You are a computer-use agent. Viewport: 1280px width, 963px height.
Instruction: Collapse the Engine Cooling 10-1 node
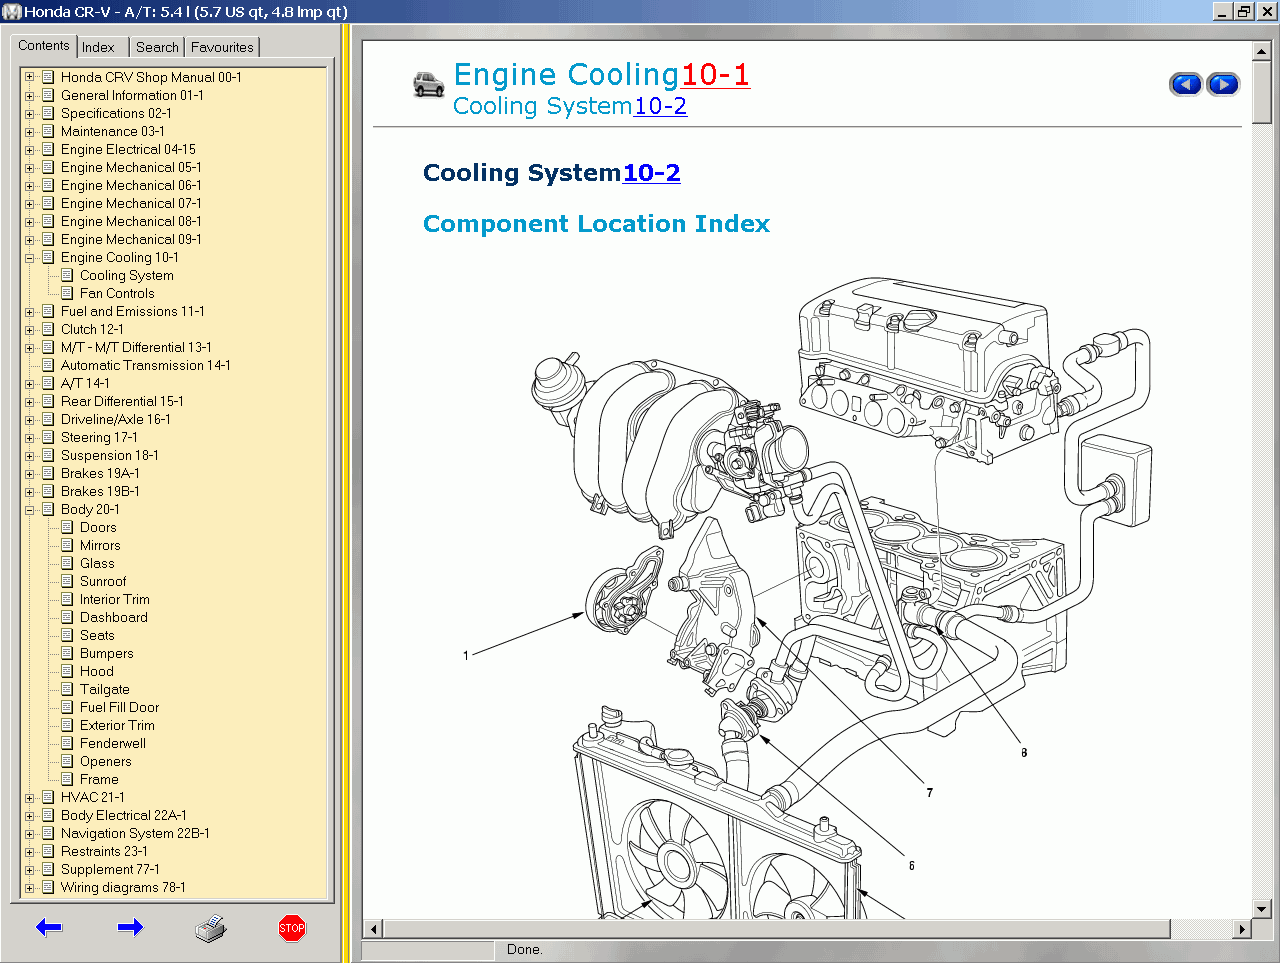pyautogui.click(x=29, y=258)
